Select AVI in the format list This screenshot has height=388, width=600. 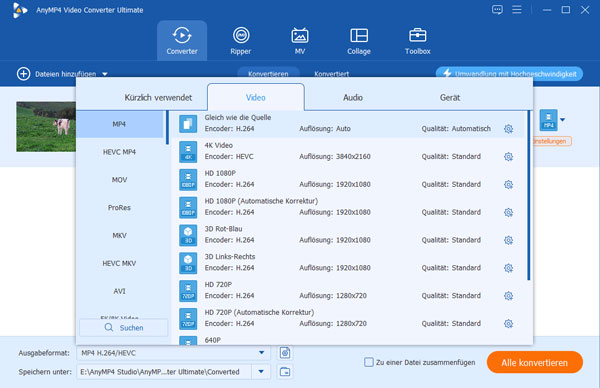[x=119, y=291]
